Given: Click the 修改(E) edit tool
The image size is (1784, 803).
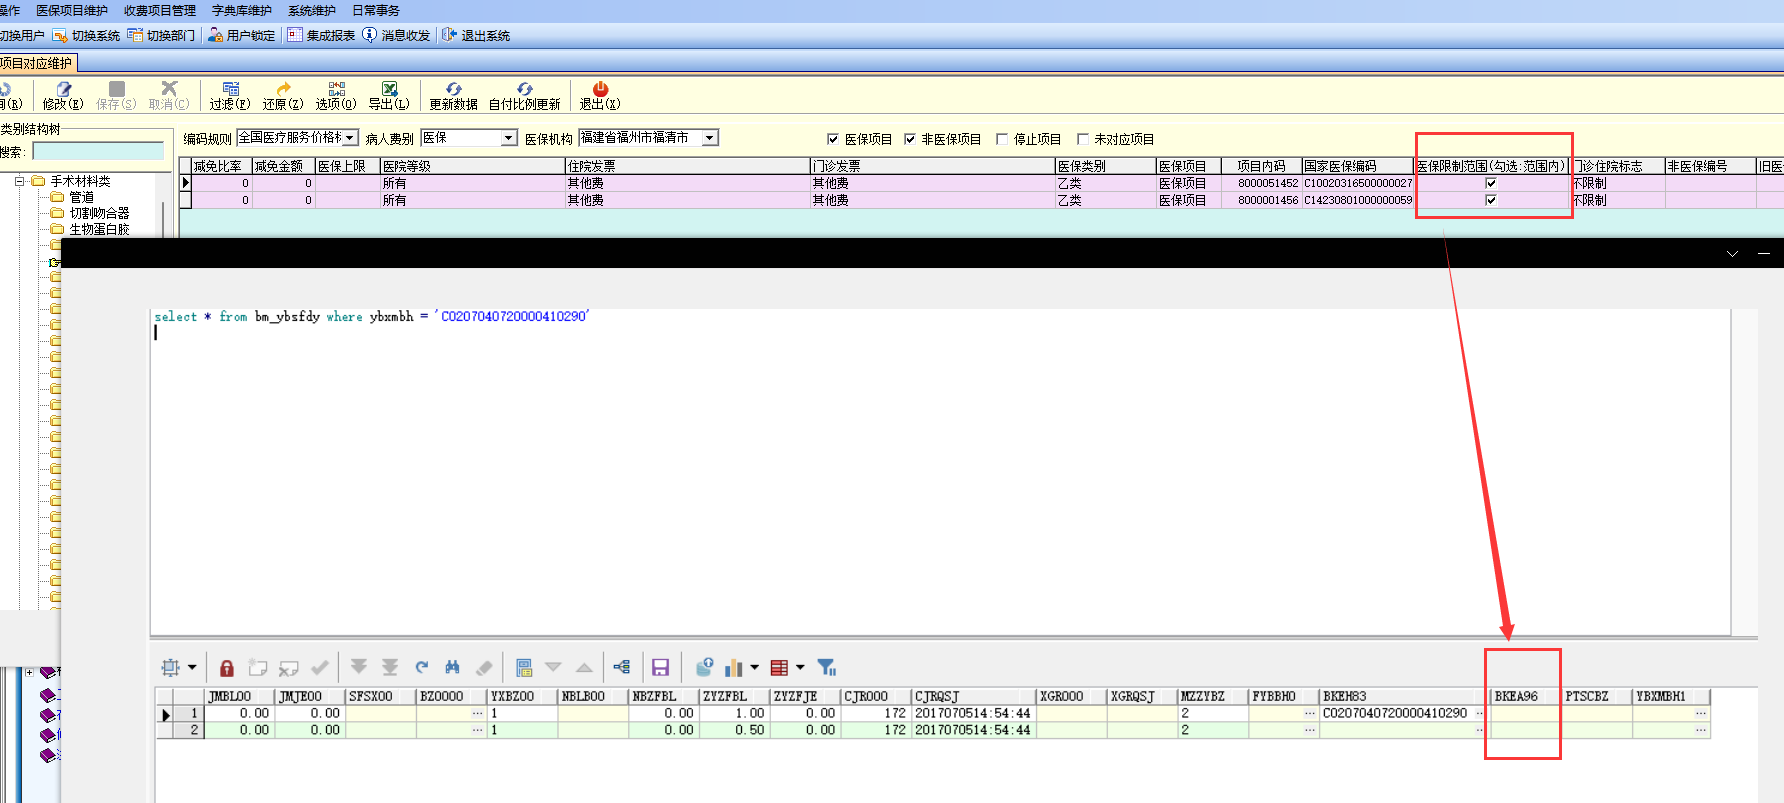Looking at the screenshot, I should pos(63,96).
